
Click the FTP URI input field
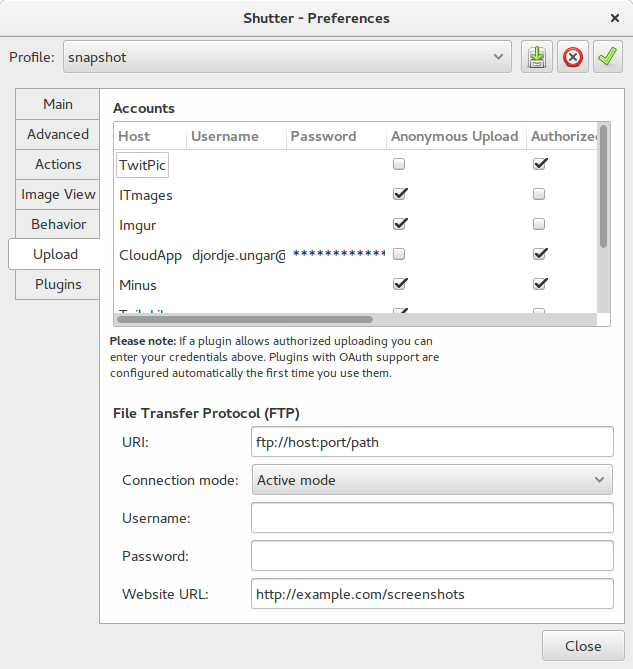tap(432, 442)
